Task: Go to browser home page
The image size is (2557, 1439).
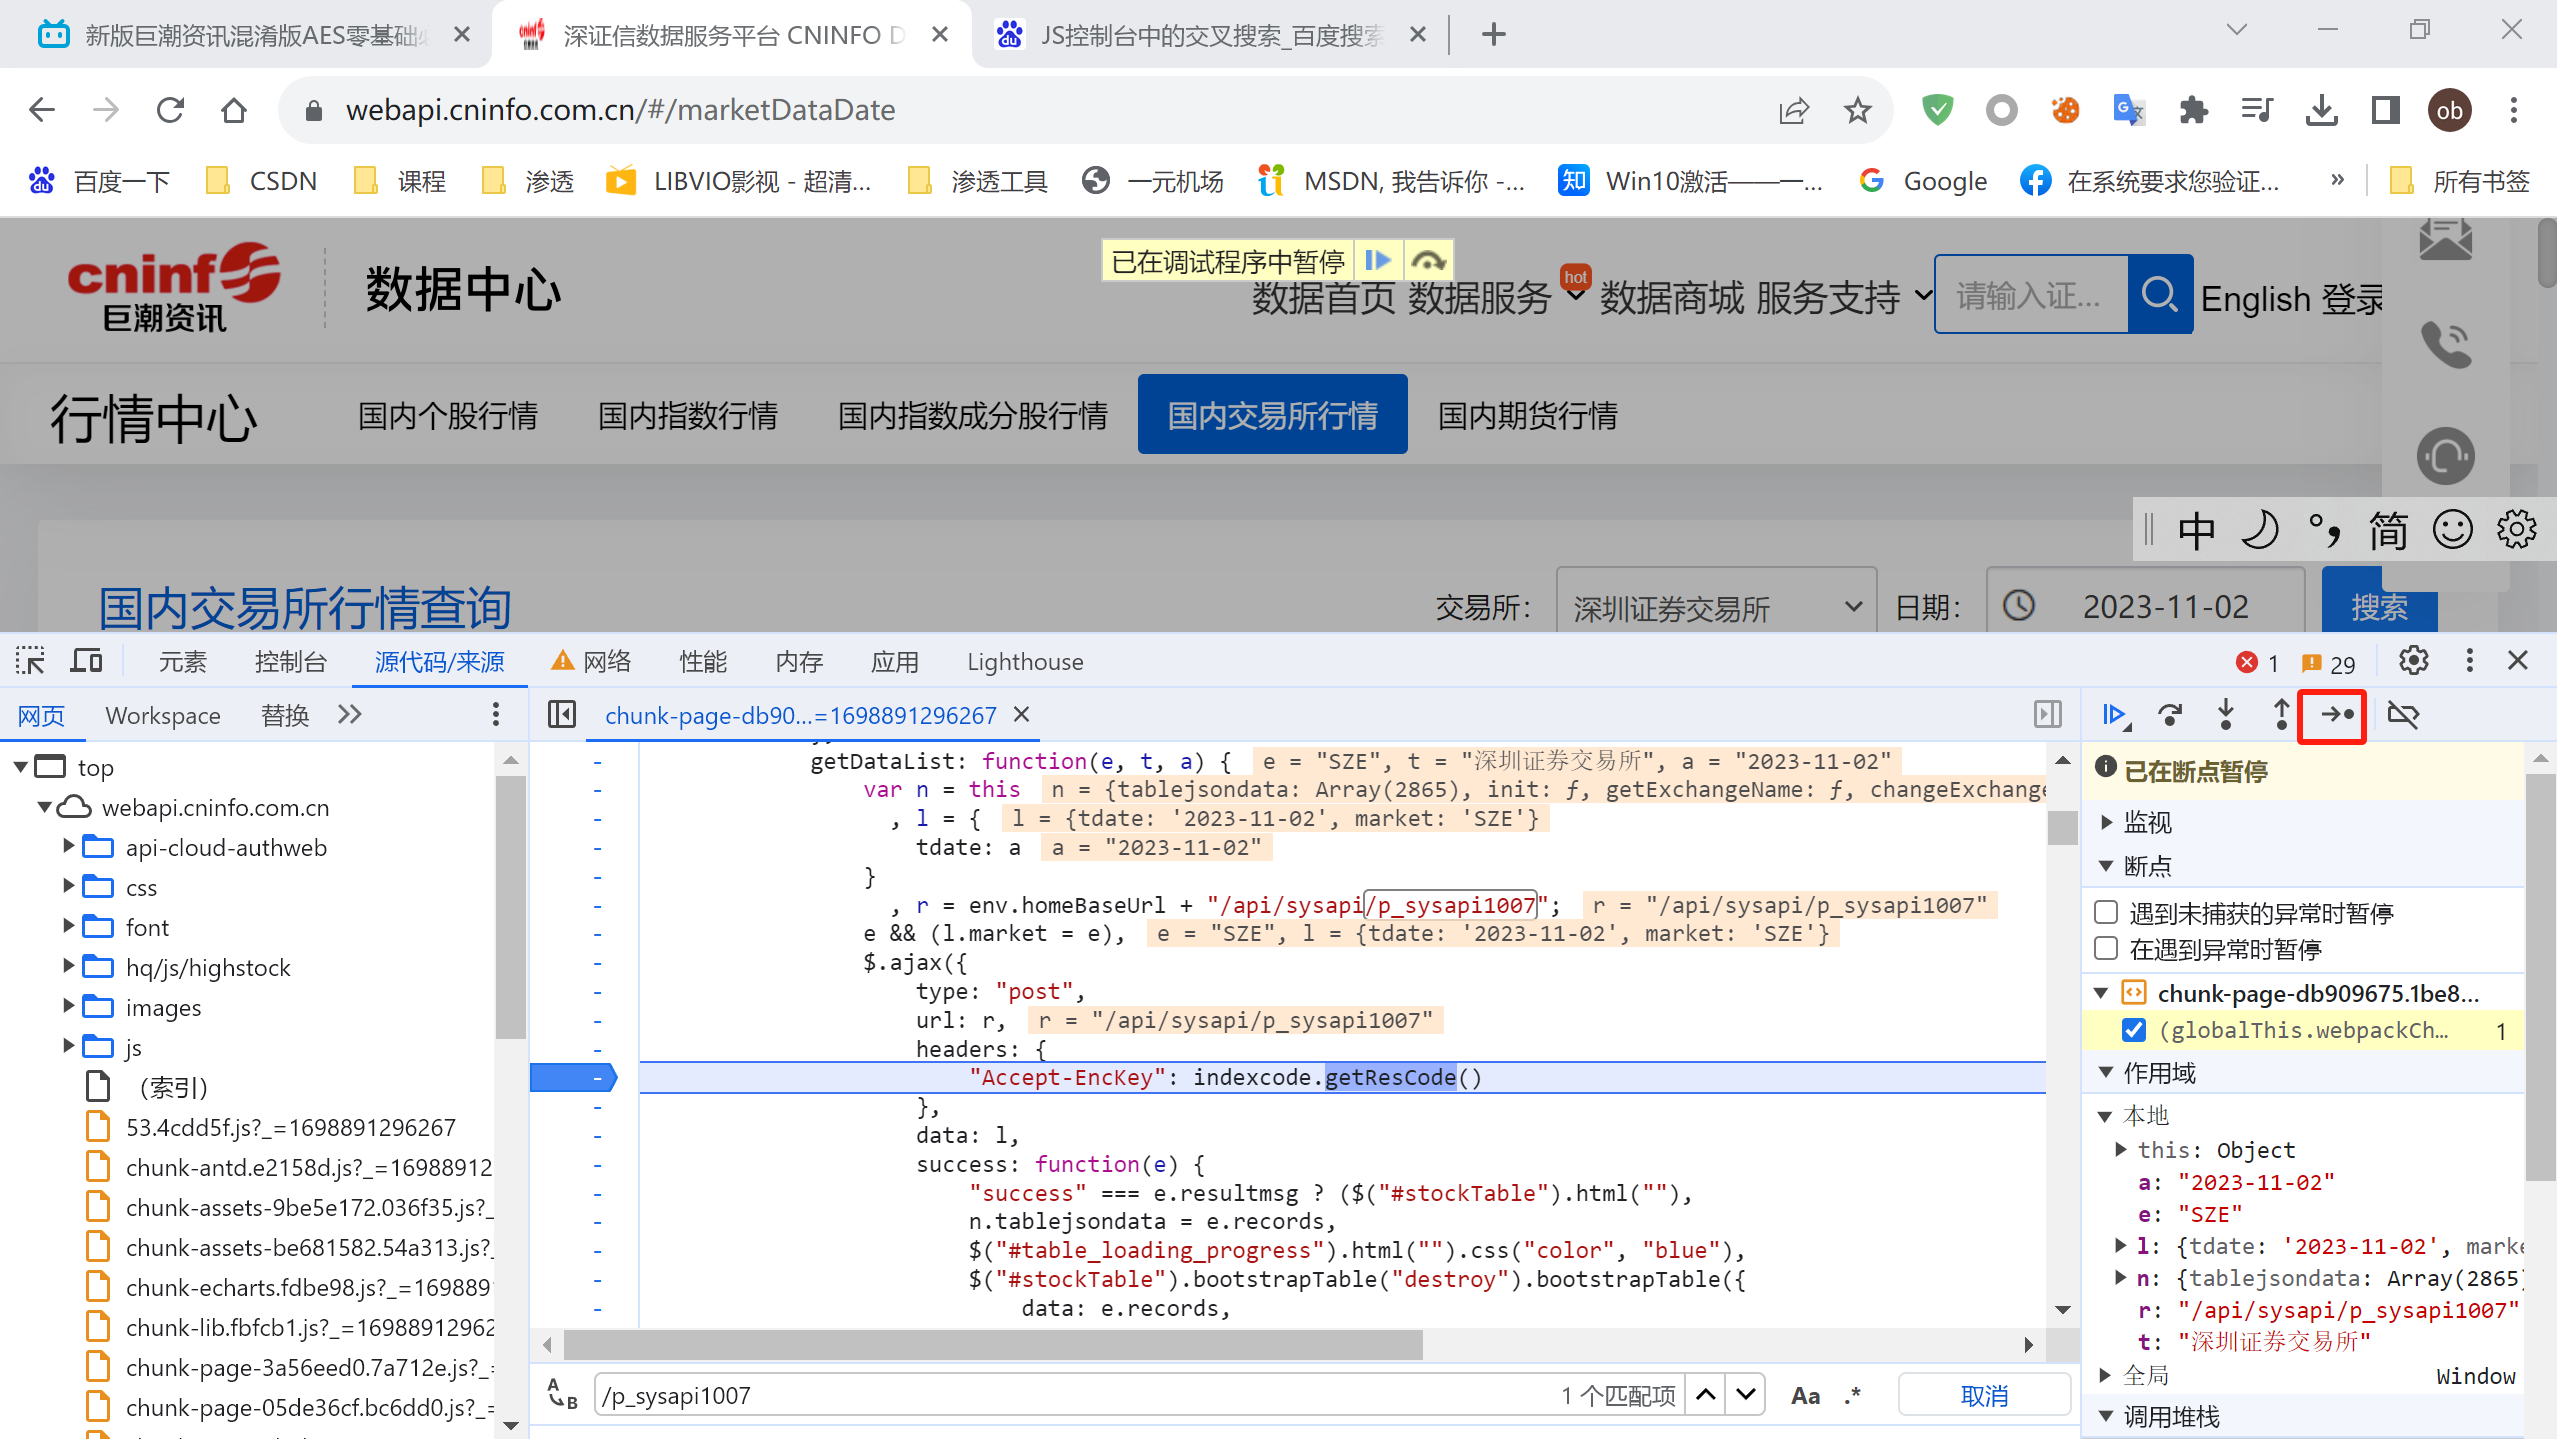Action: tap(234, 110)
